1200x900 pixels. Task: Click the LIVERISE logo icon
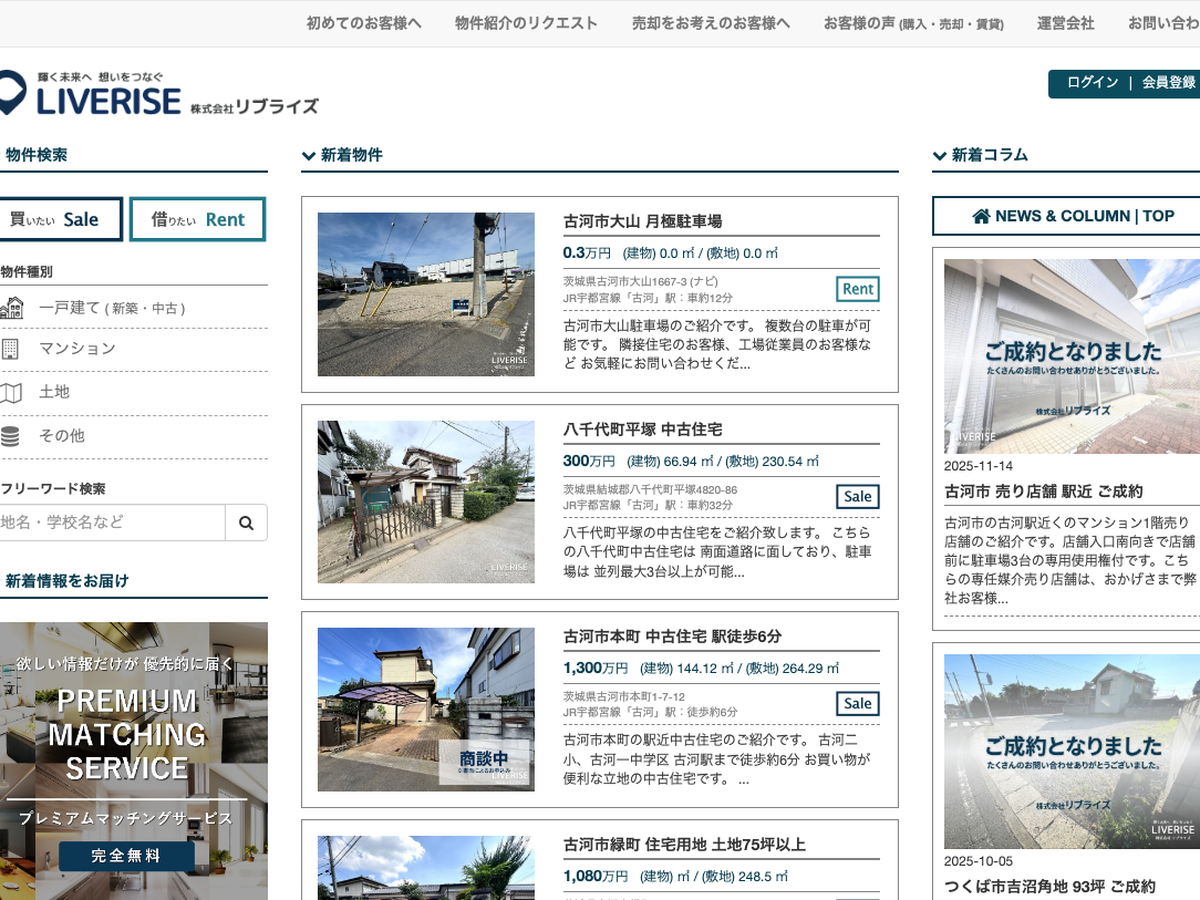tap(12, 92)
